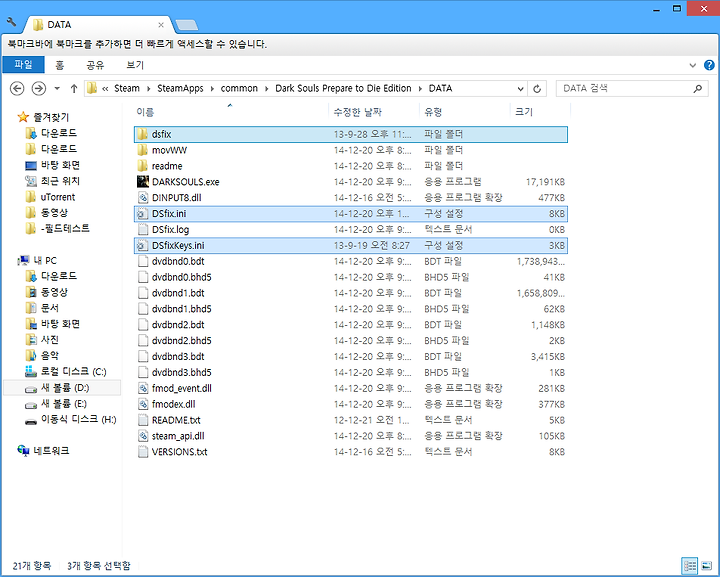
Task: Select 내 PC in navigation pane
Action: click(37, 260)
